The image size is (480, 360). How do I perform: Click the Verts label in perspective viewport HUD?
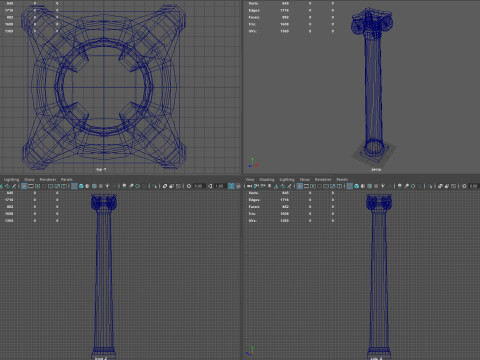[x=253, y=3]
